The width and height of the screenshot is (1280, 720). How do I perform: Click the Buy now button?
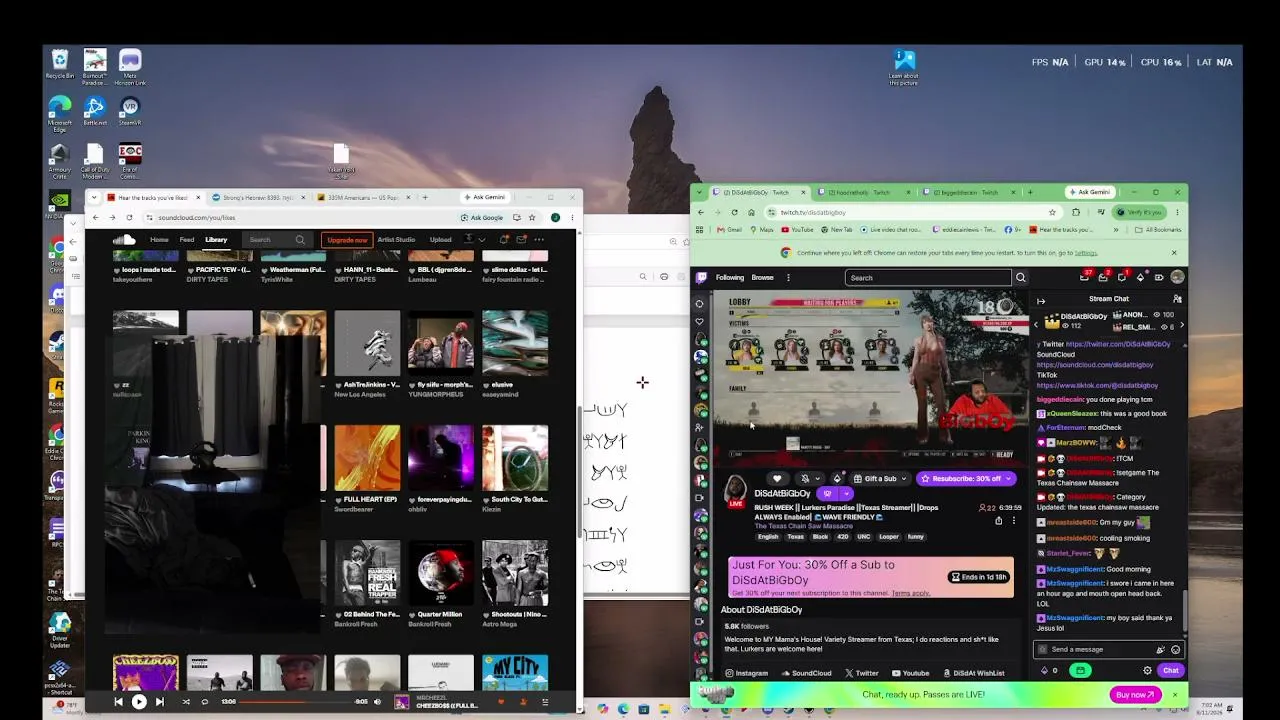(x=1135, y=694)
